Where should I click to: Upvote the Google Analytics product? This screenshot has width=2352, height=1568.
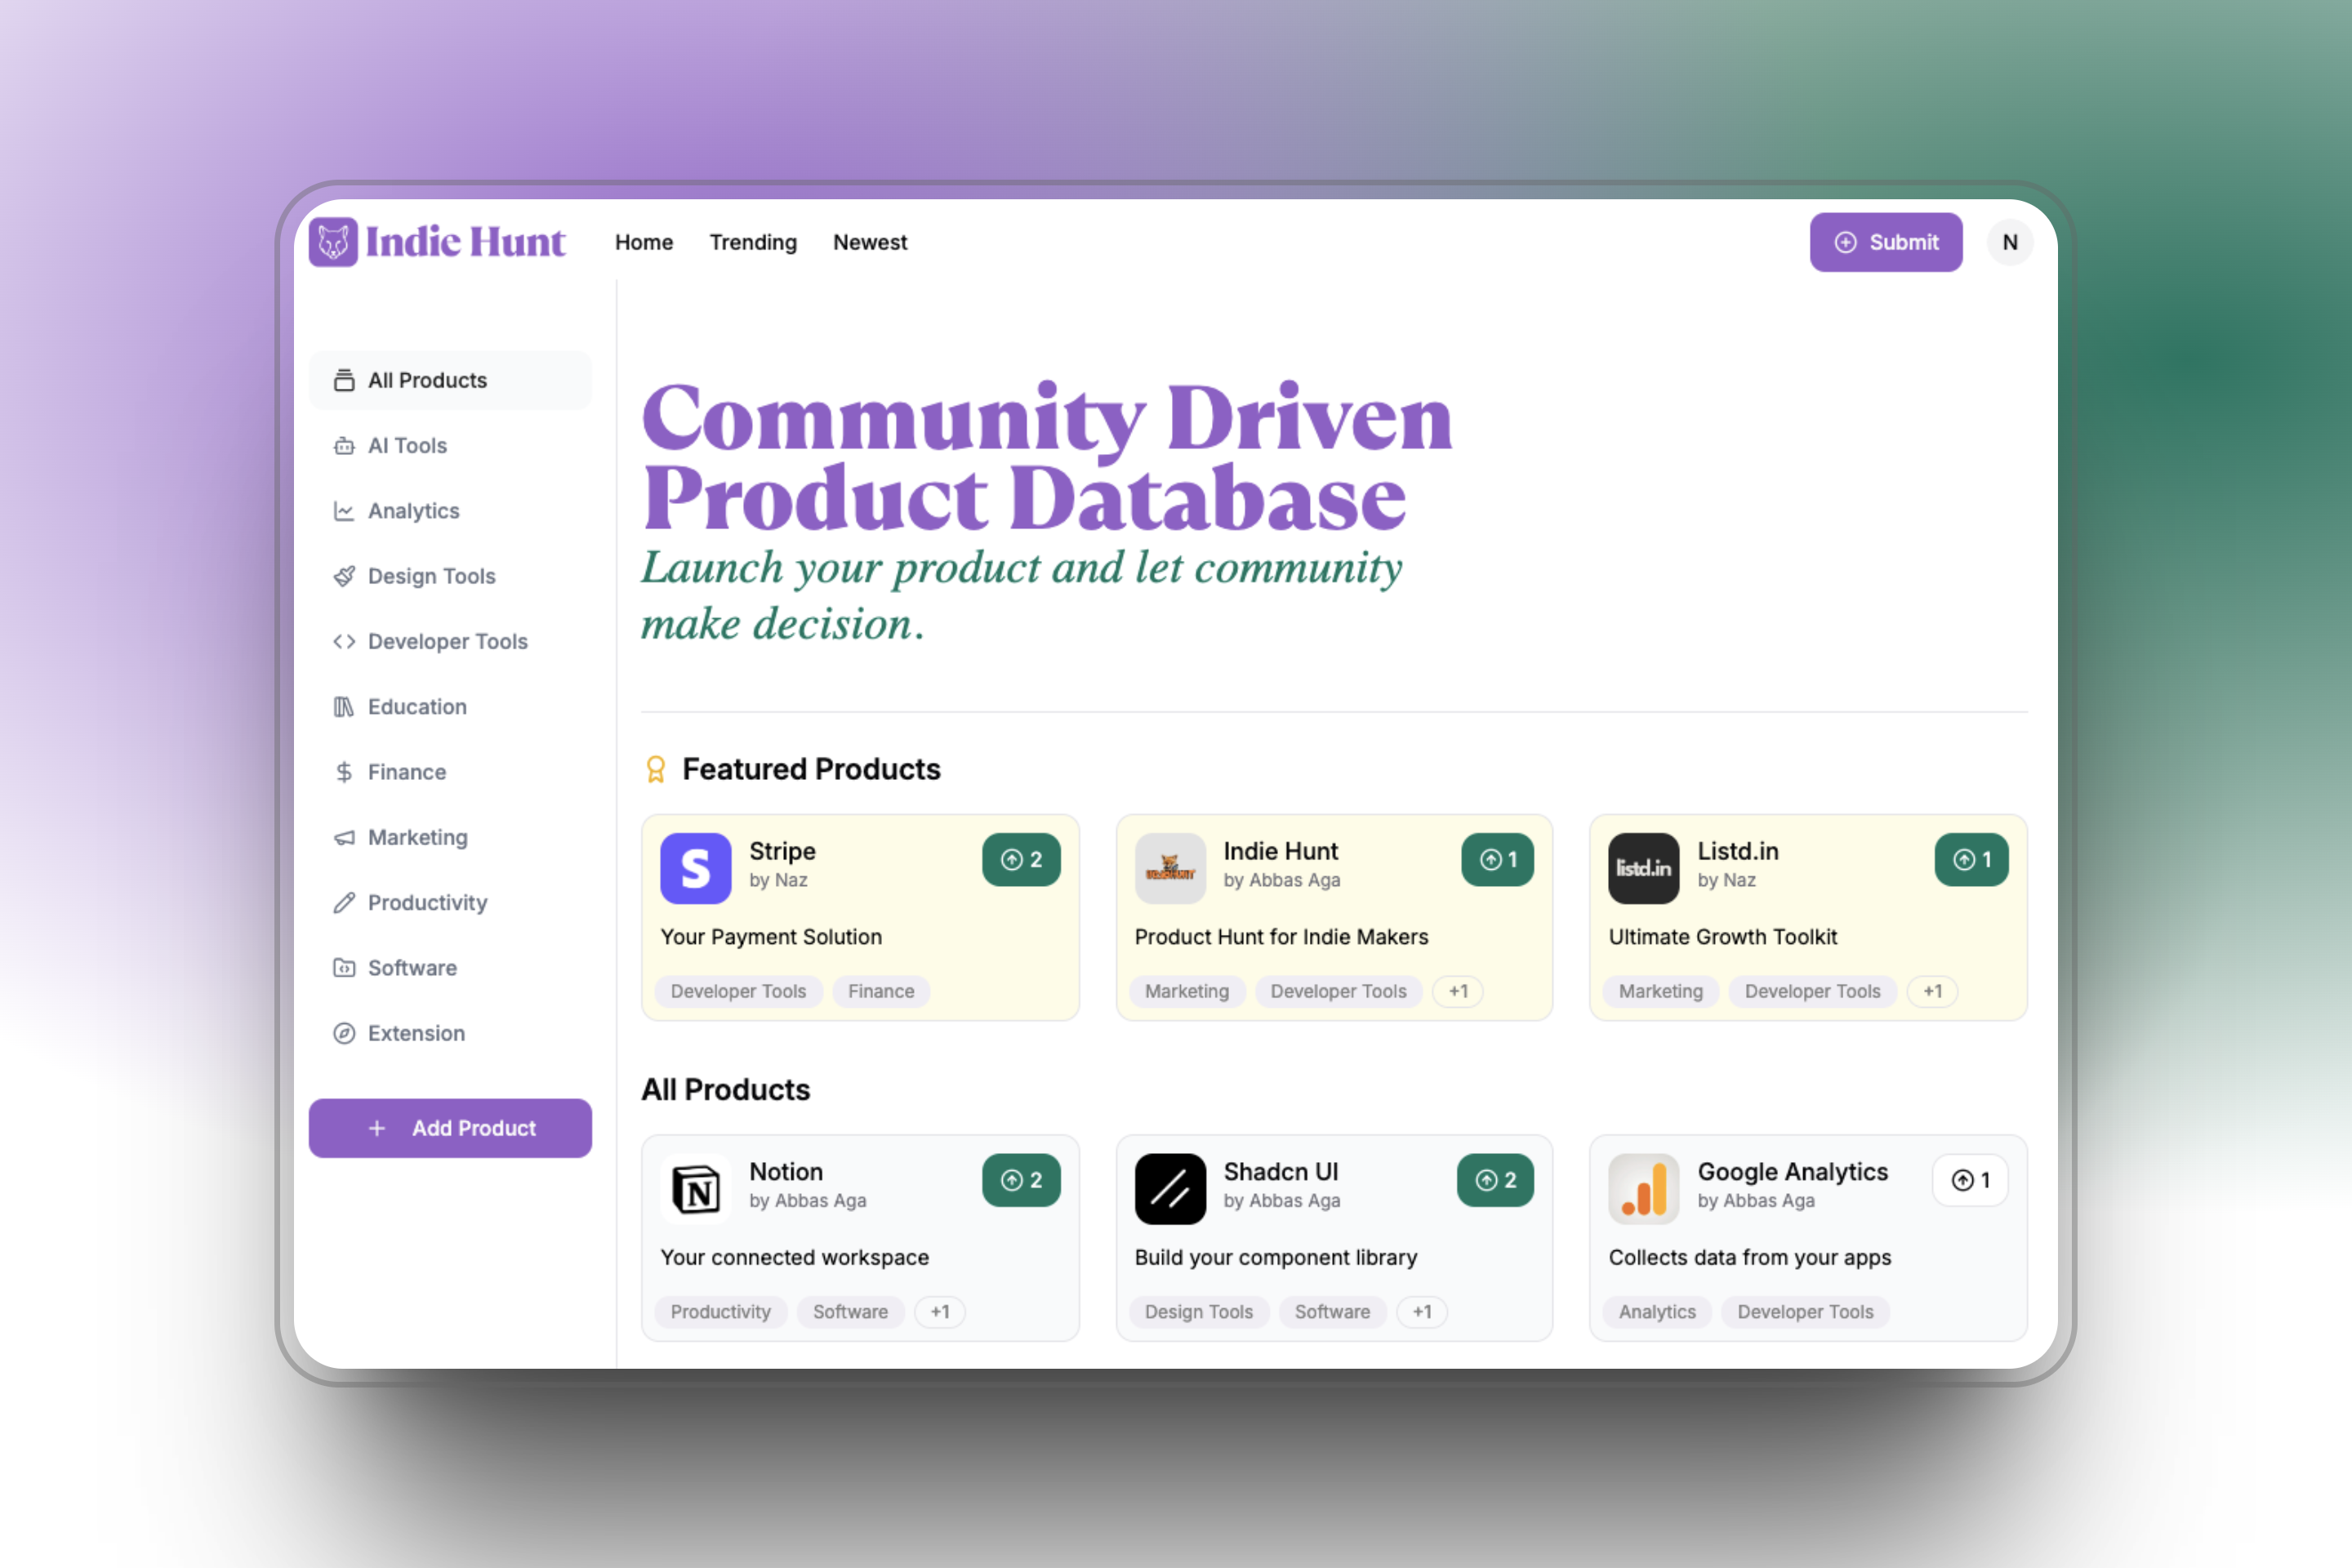pyautogui.click(x=1970, y=1180)
